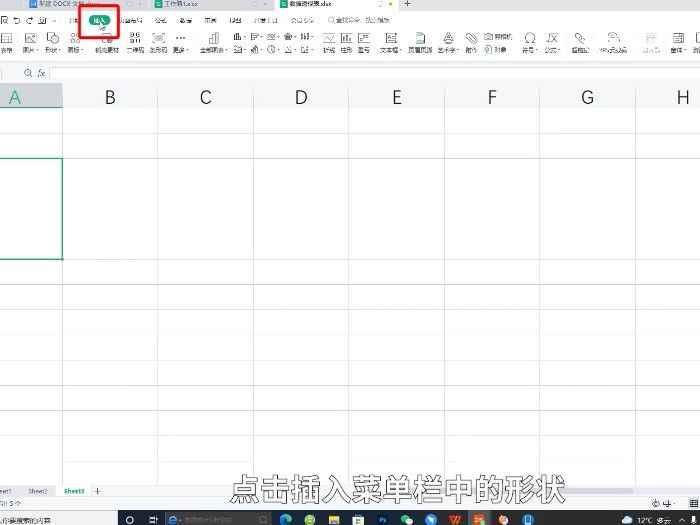Click the Hyperlink icon in ribbon
The height and width of the screenshot is (525, 700).
(x=580, y=42)
